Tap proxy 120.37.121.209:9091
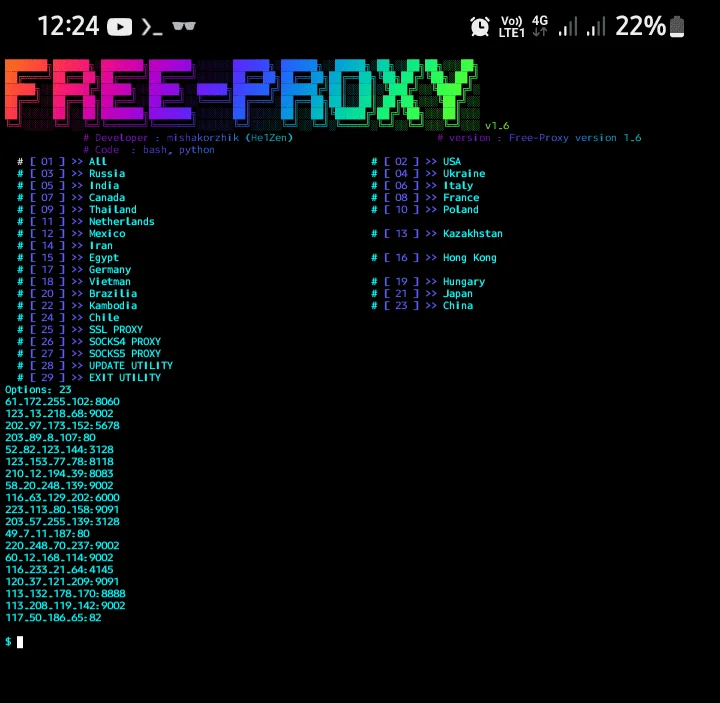720x703 pixels. click(x=62, y=581)
